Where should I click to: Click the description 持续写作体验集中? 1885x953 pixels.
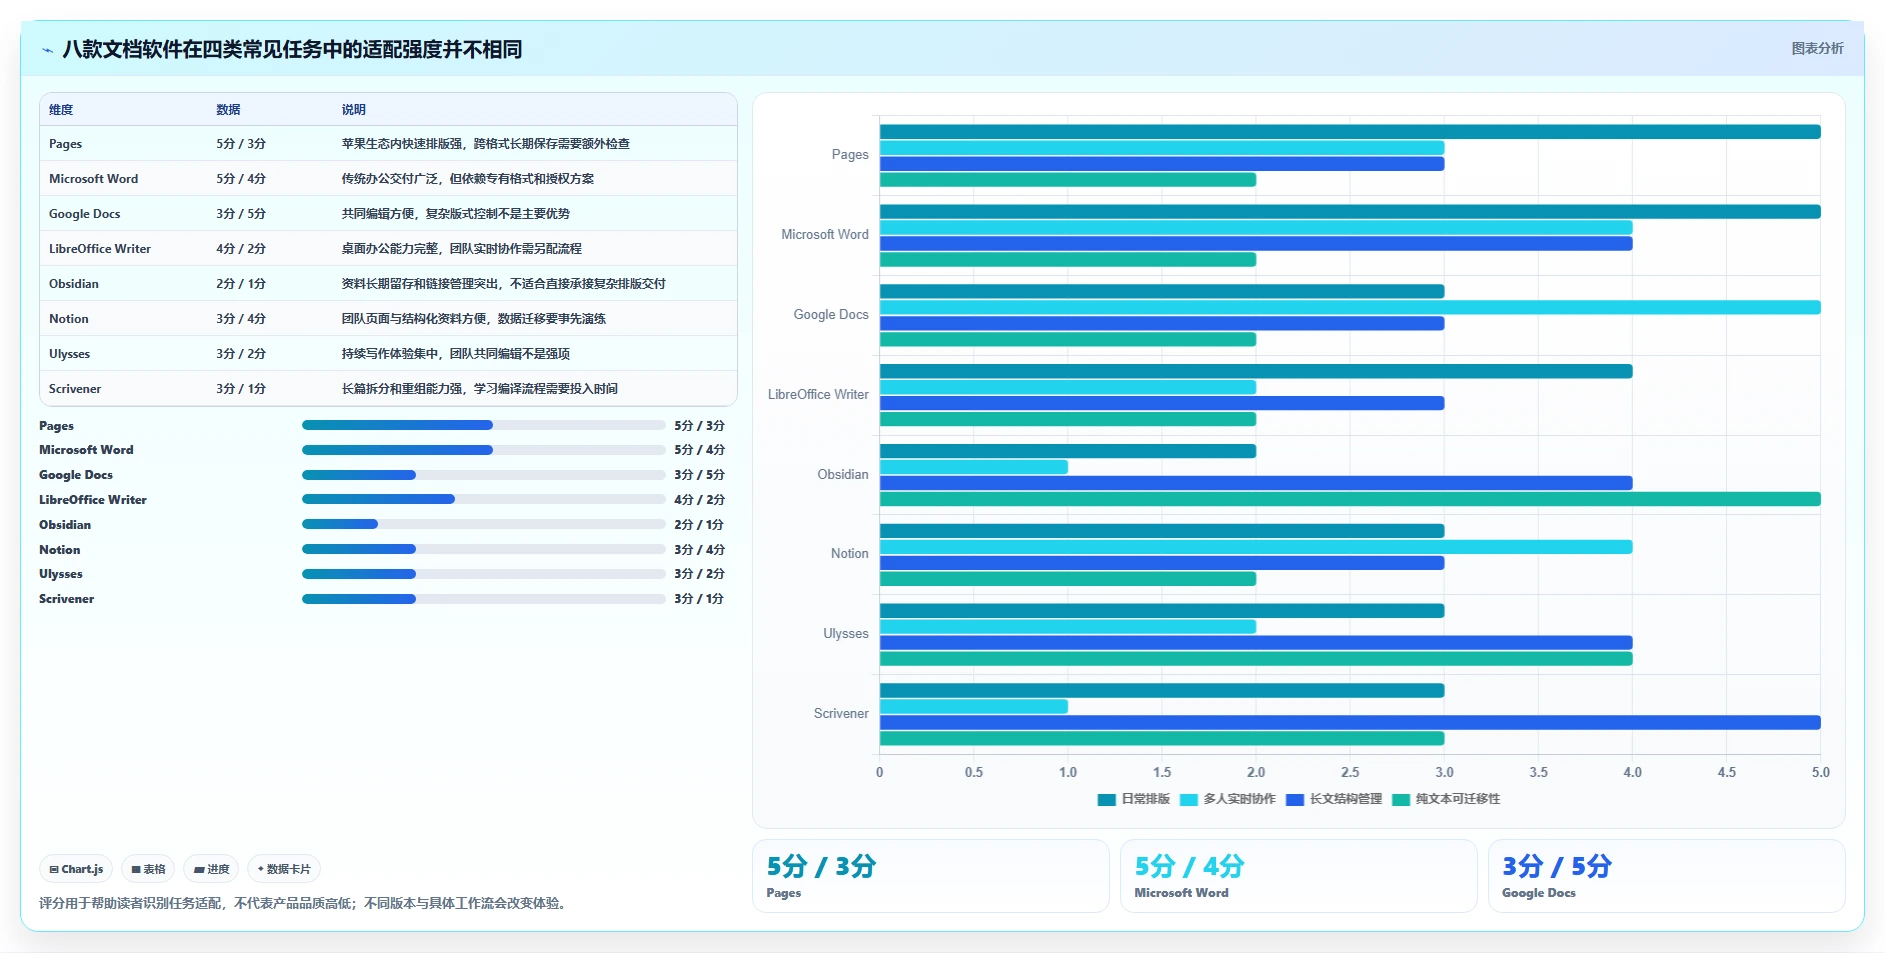(455, 354)
